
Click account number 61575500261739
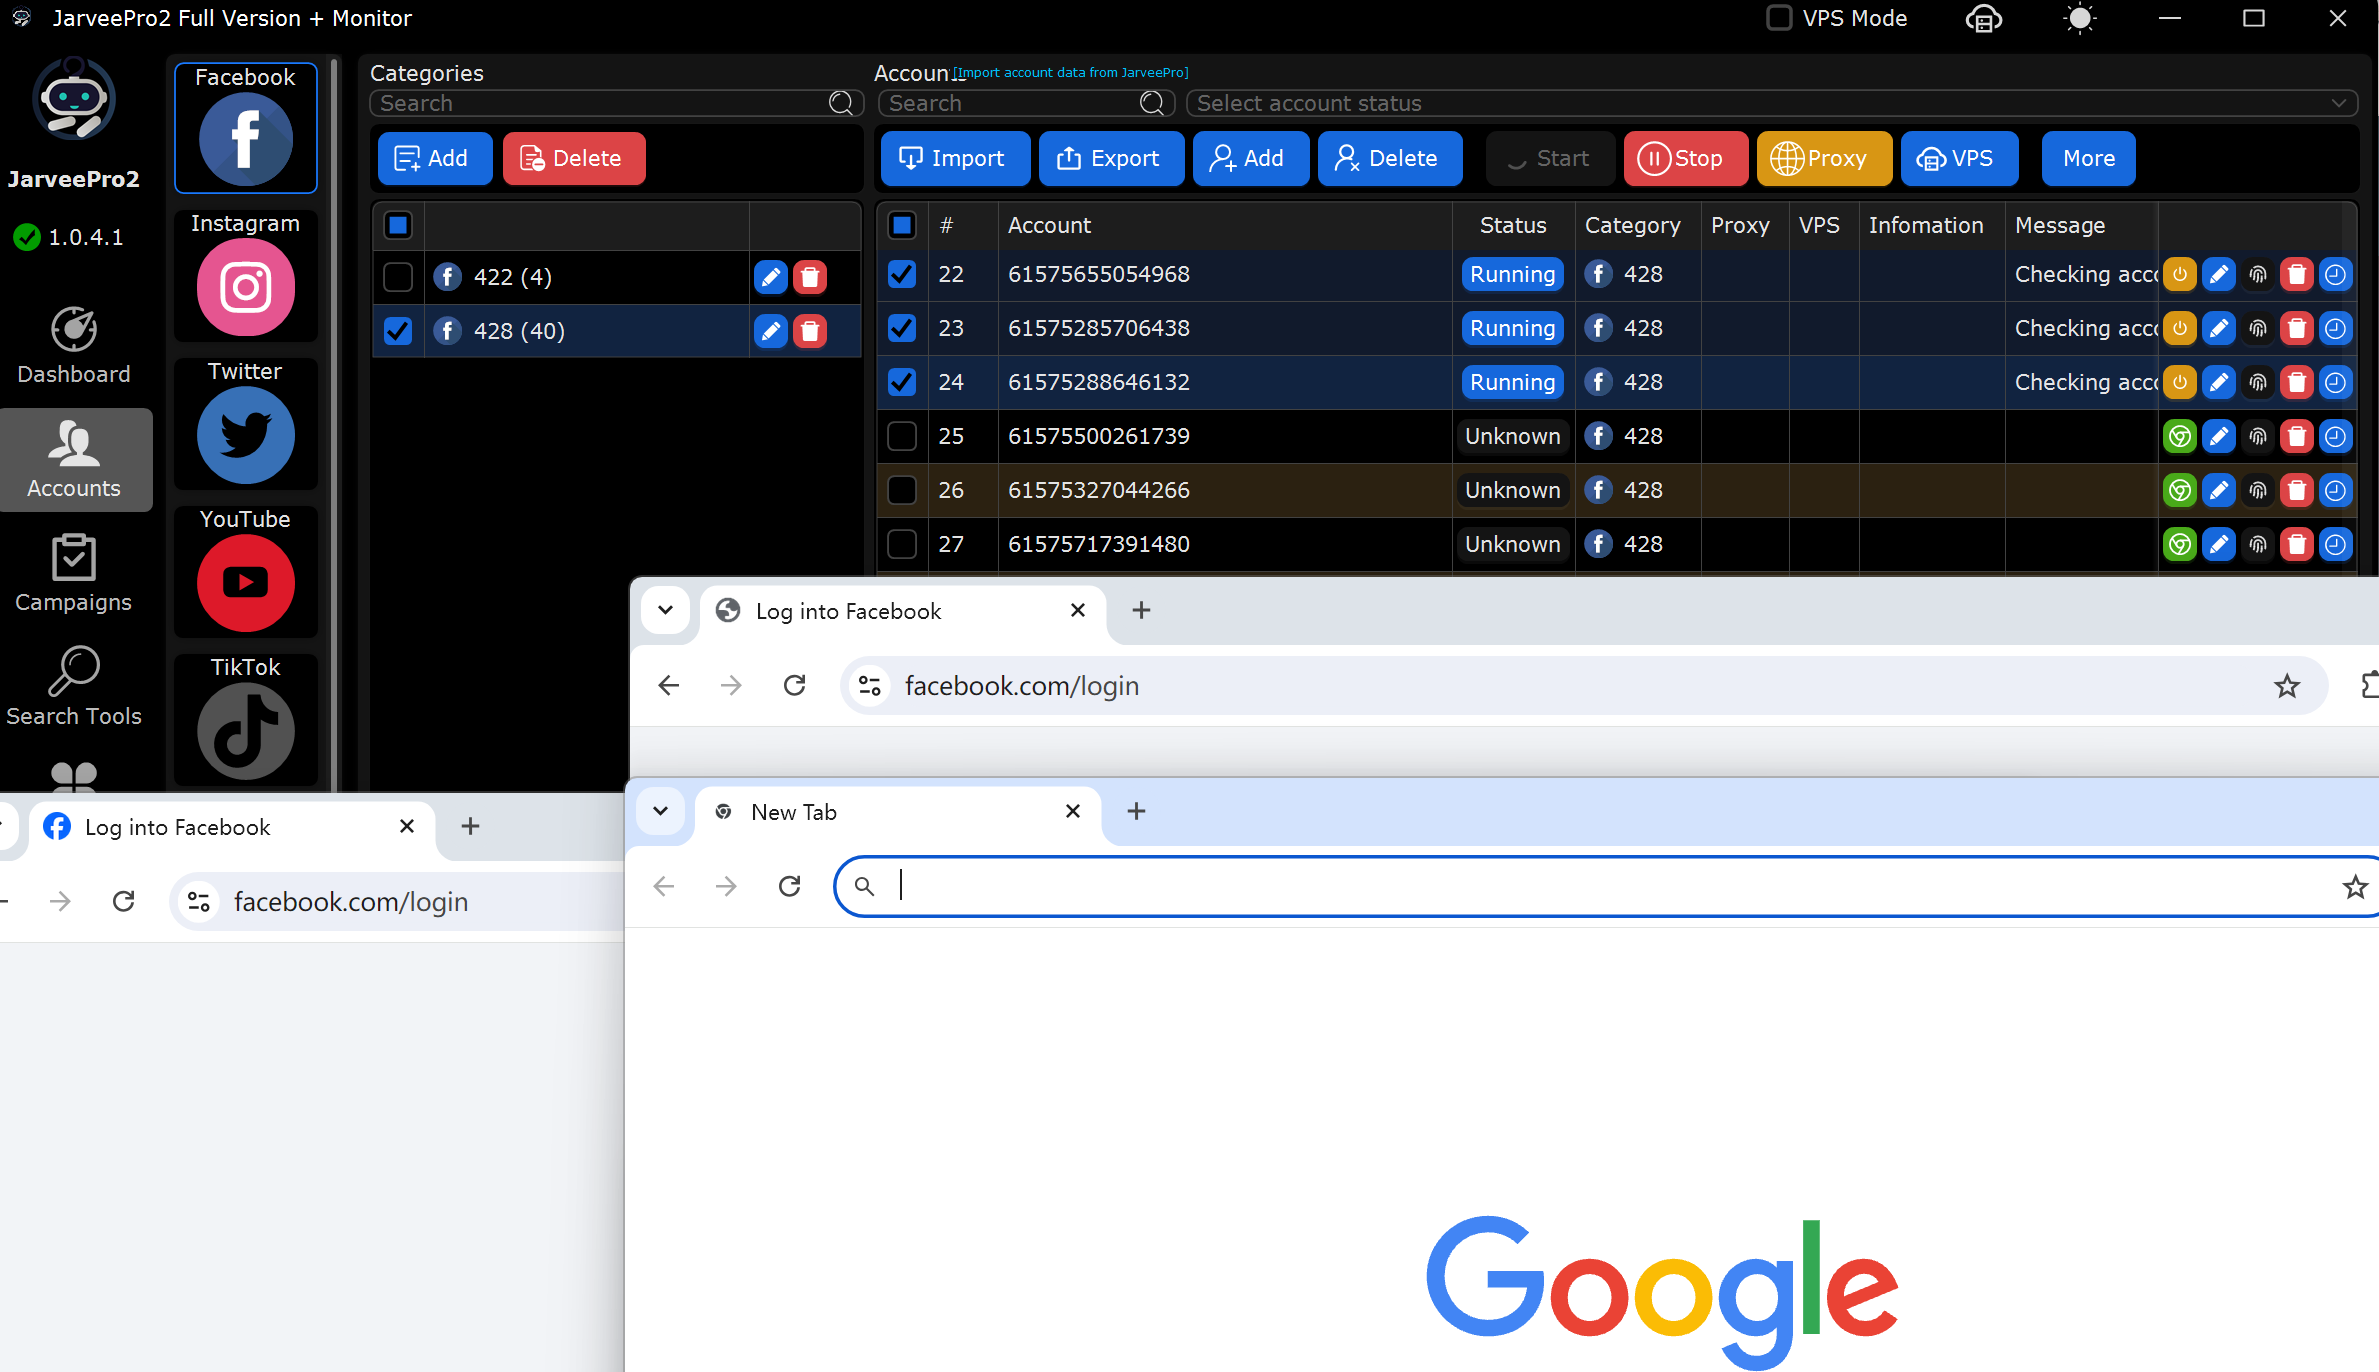tap(1099, 436)
